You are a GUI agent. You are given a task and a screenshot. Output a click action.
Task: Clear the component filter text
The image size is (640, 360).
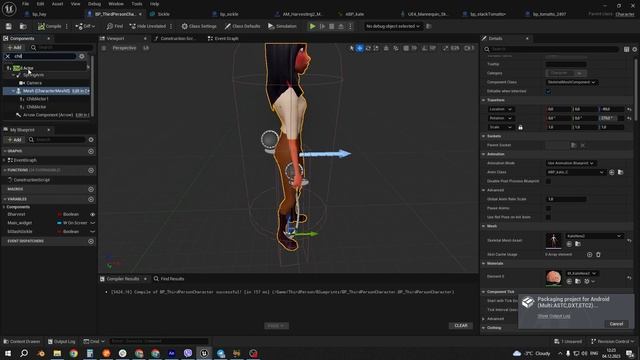click(x=7, y=56)
